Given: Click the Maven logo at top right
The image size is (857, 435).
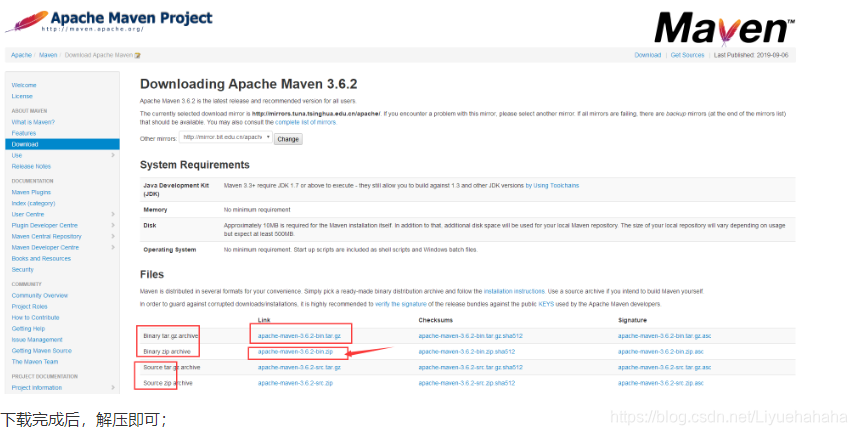Looking at the screenshot, I should (724, 27).
